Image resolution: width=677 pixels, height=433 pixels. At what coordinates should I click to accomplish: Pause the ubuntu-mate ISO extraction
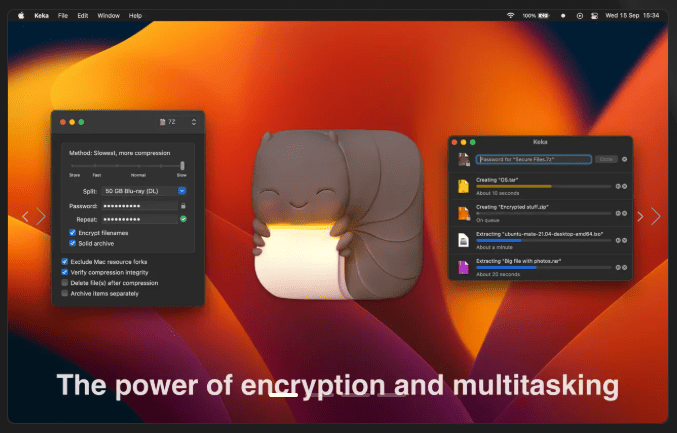(618, 240)
